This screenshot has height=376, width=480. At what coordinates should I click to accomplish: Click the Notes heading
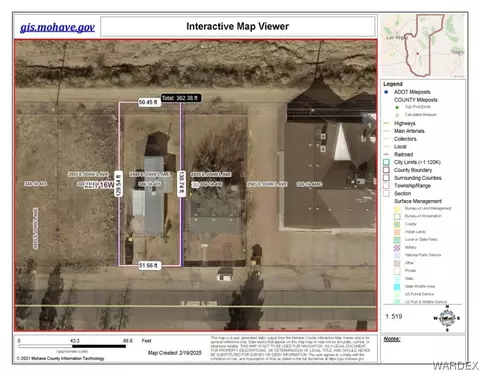[x=392, y=339]
